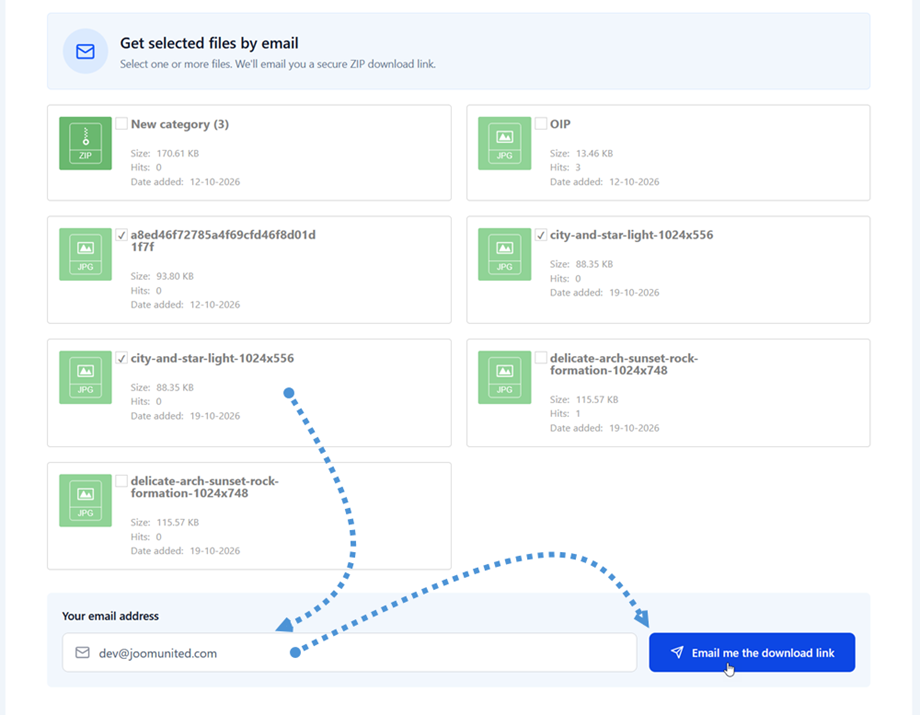
Task: Click the Your email address label
Action: click(110, 616)
